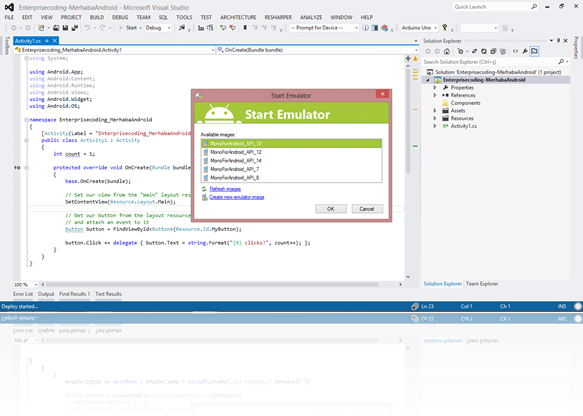Click the Solution Explorer Refresh icon
Screen dimensions: 583x416
pos(484,51)
